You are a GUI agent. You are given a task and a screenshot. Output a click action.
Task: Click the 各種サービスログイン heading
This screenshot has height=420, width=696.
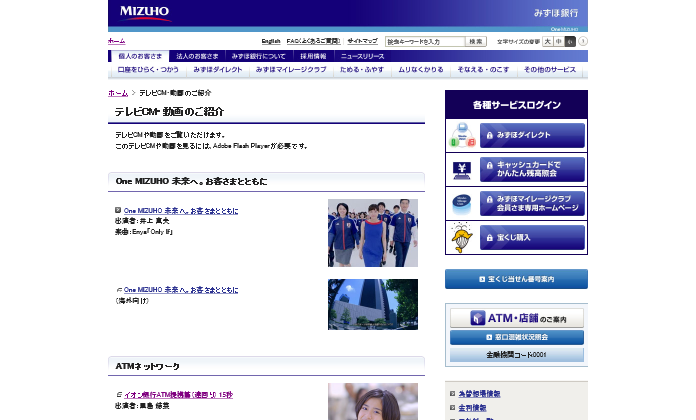point(516,105)
